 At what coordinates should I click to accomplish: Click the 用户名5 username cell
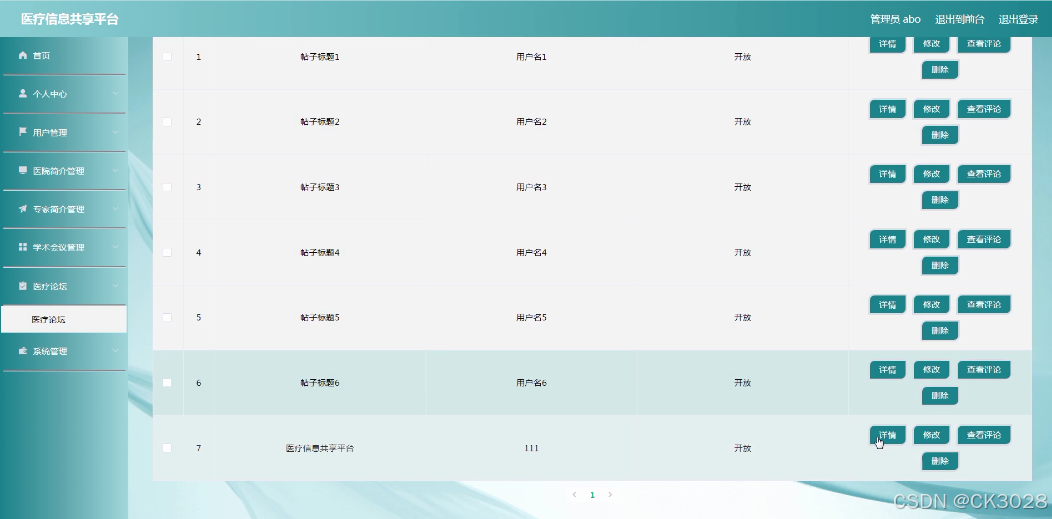(x=531, y=317)
